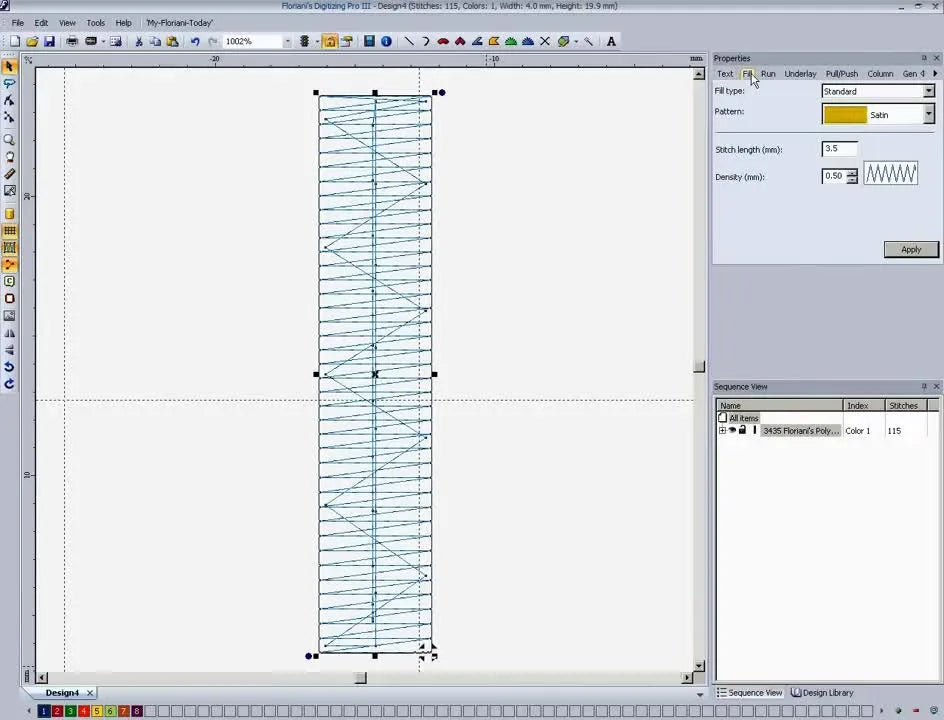Open the Tools menu
The width and height of the screenshot is (944, 720).
(95, 23)
